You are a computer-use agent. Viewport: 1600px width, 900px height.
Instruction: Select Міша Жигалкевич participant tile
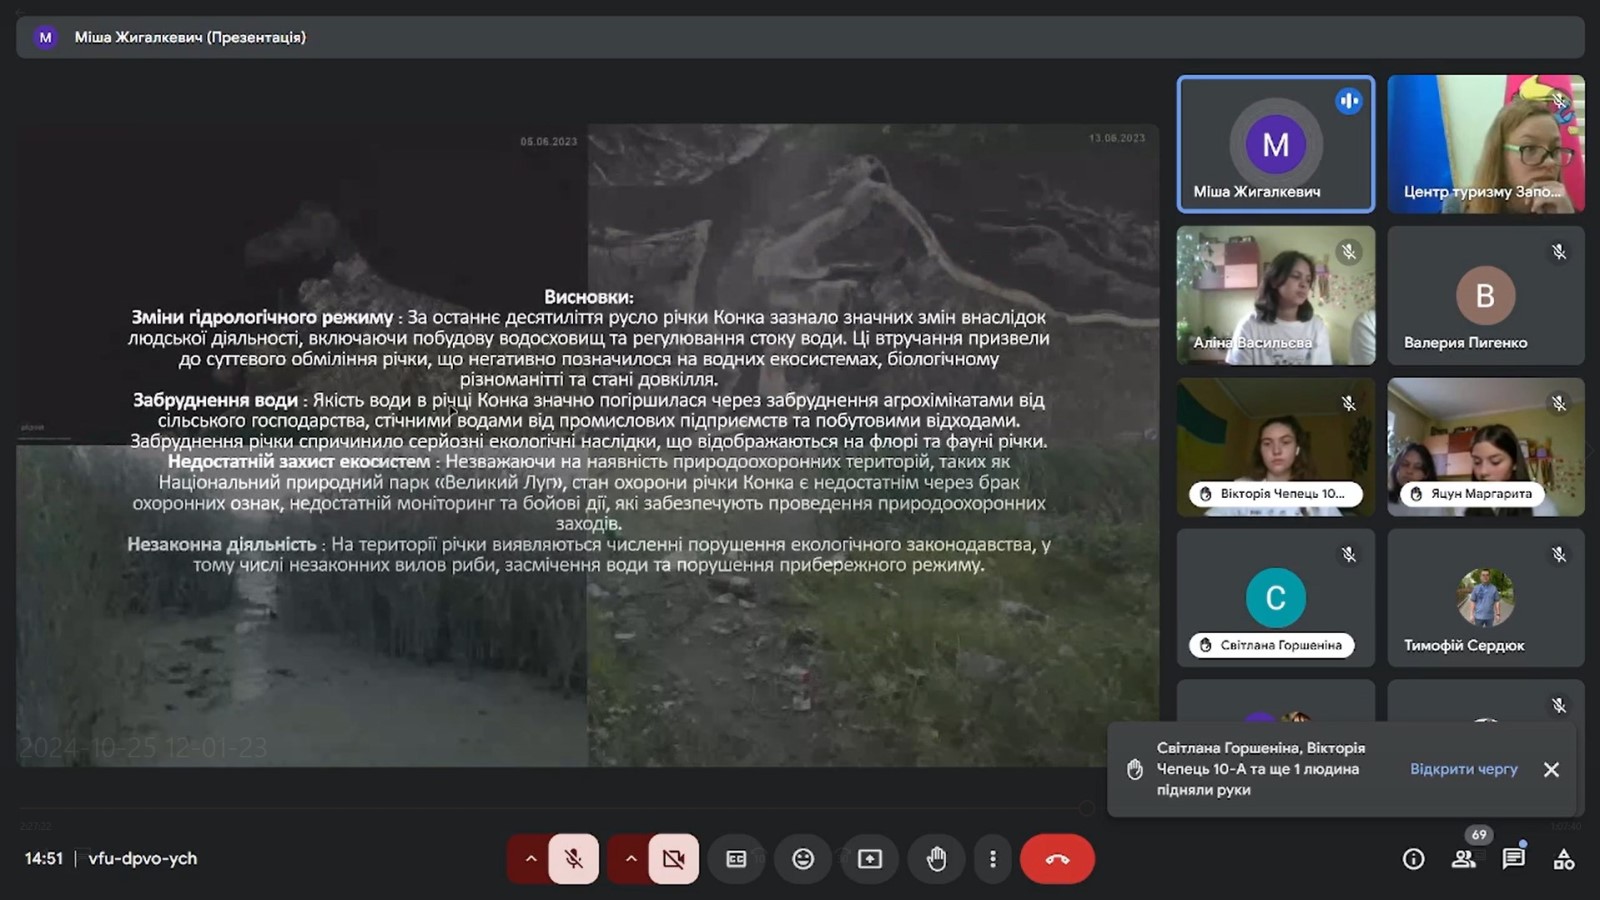[x=1275, y=144]
